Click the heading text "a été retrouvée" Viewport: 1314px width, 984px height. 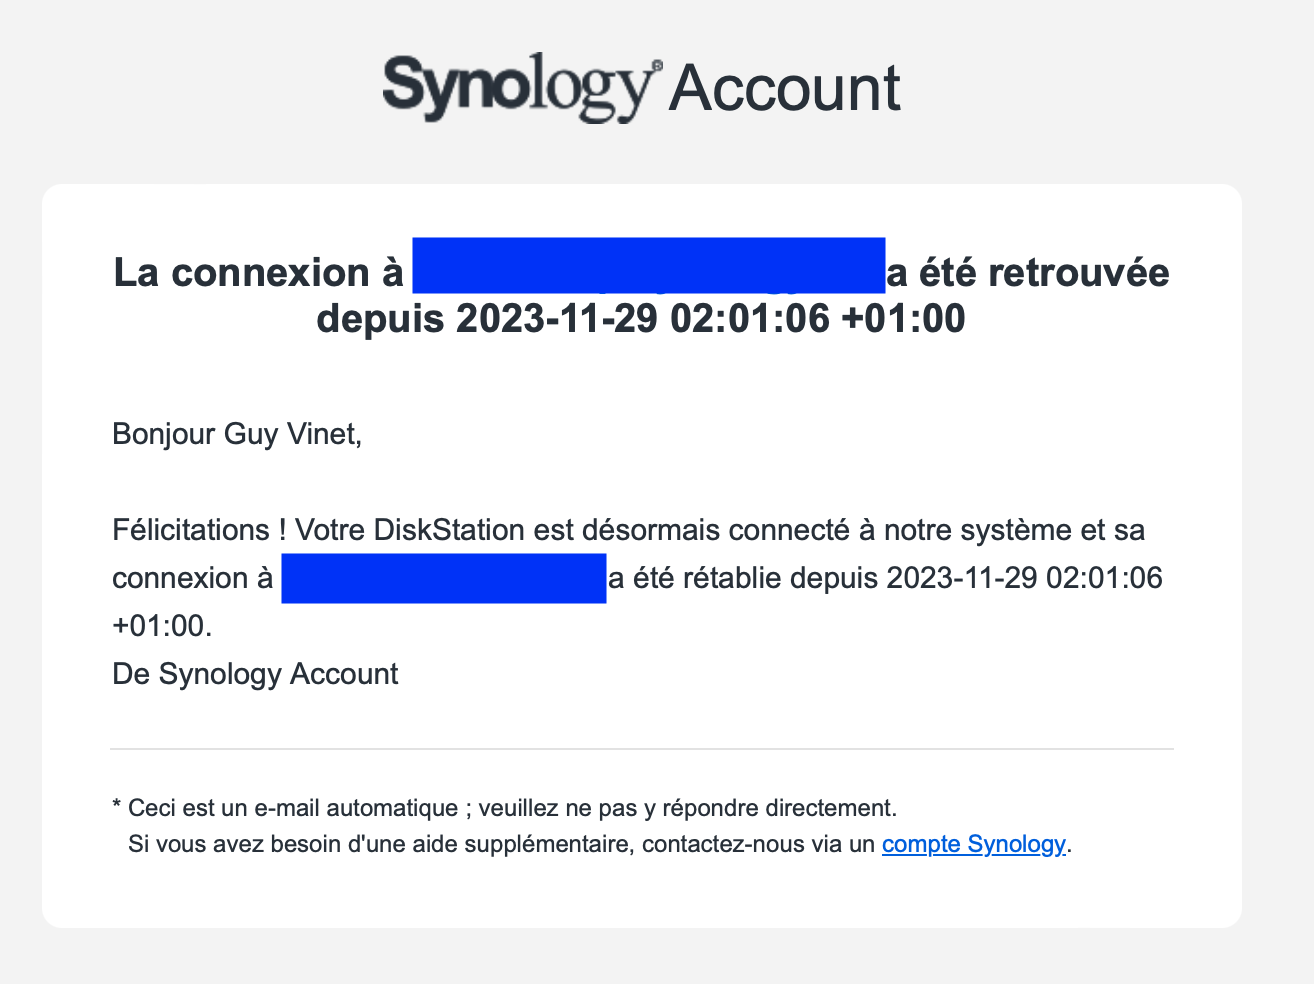coord(1029,272)
